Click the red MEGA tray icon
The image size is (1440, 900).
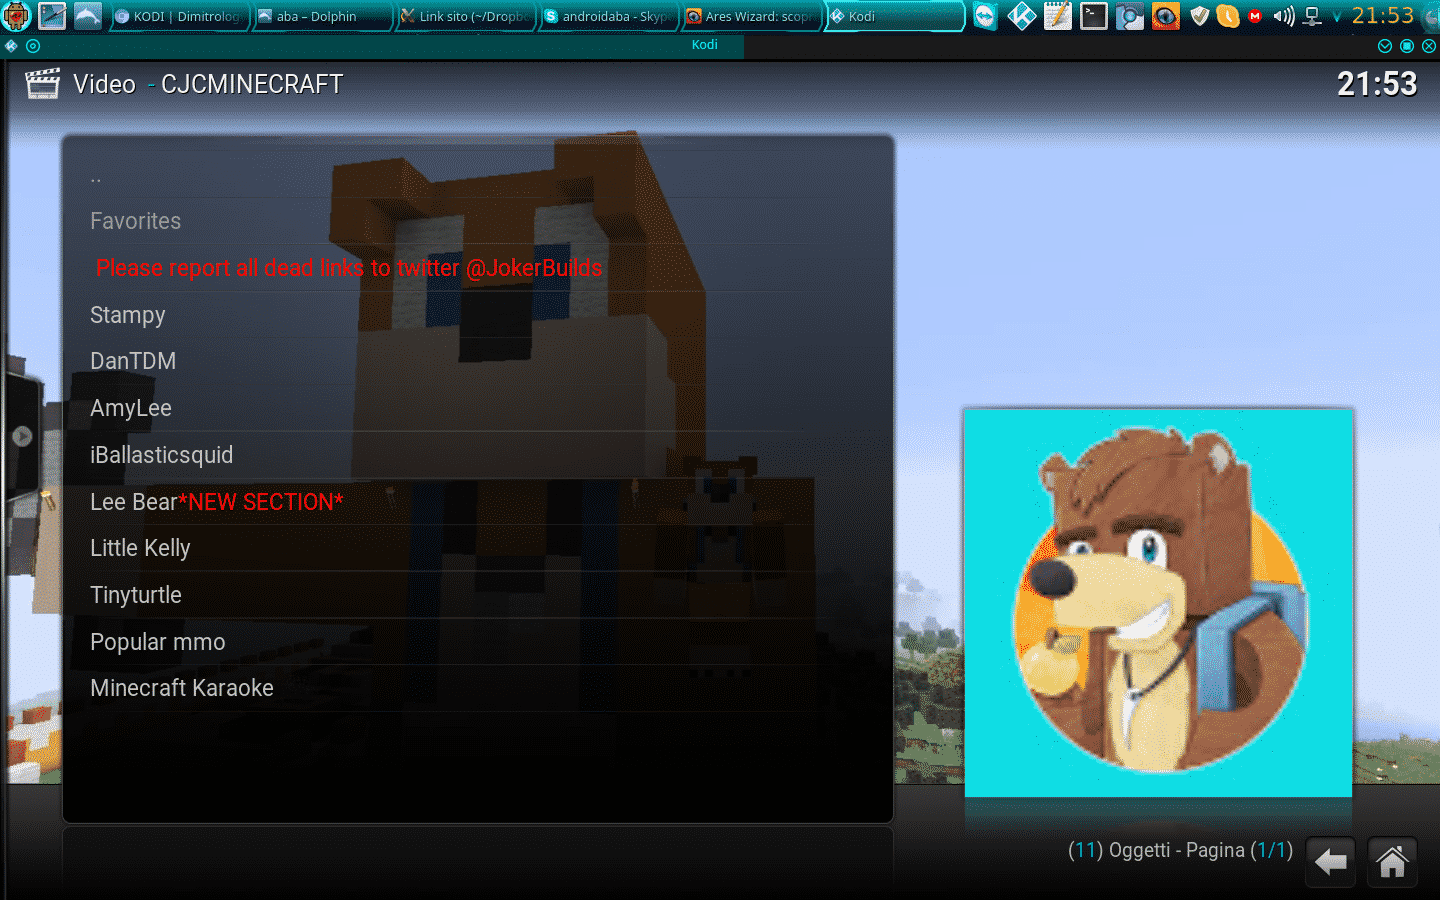tap(1255, 16)
